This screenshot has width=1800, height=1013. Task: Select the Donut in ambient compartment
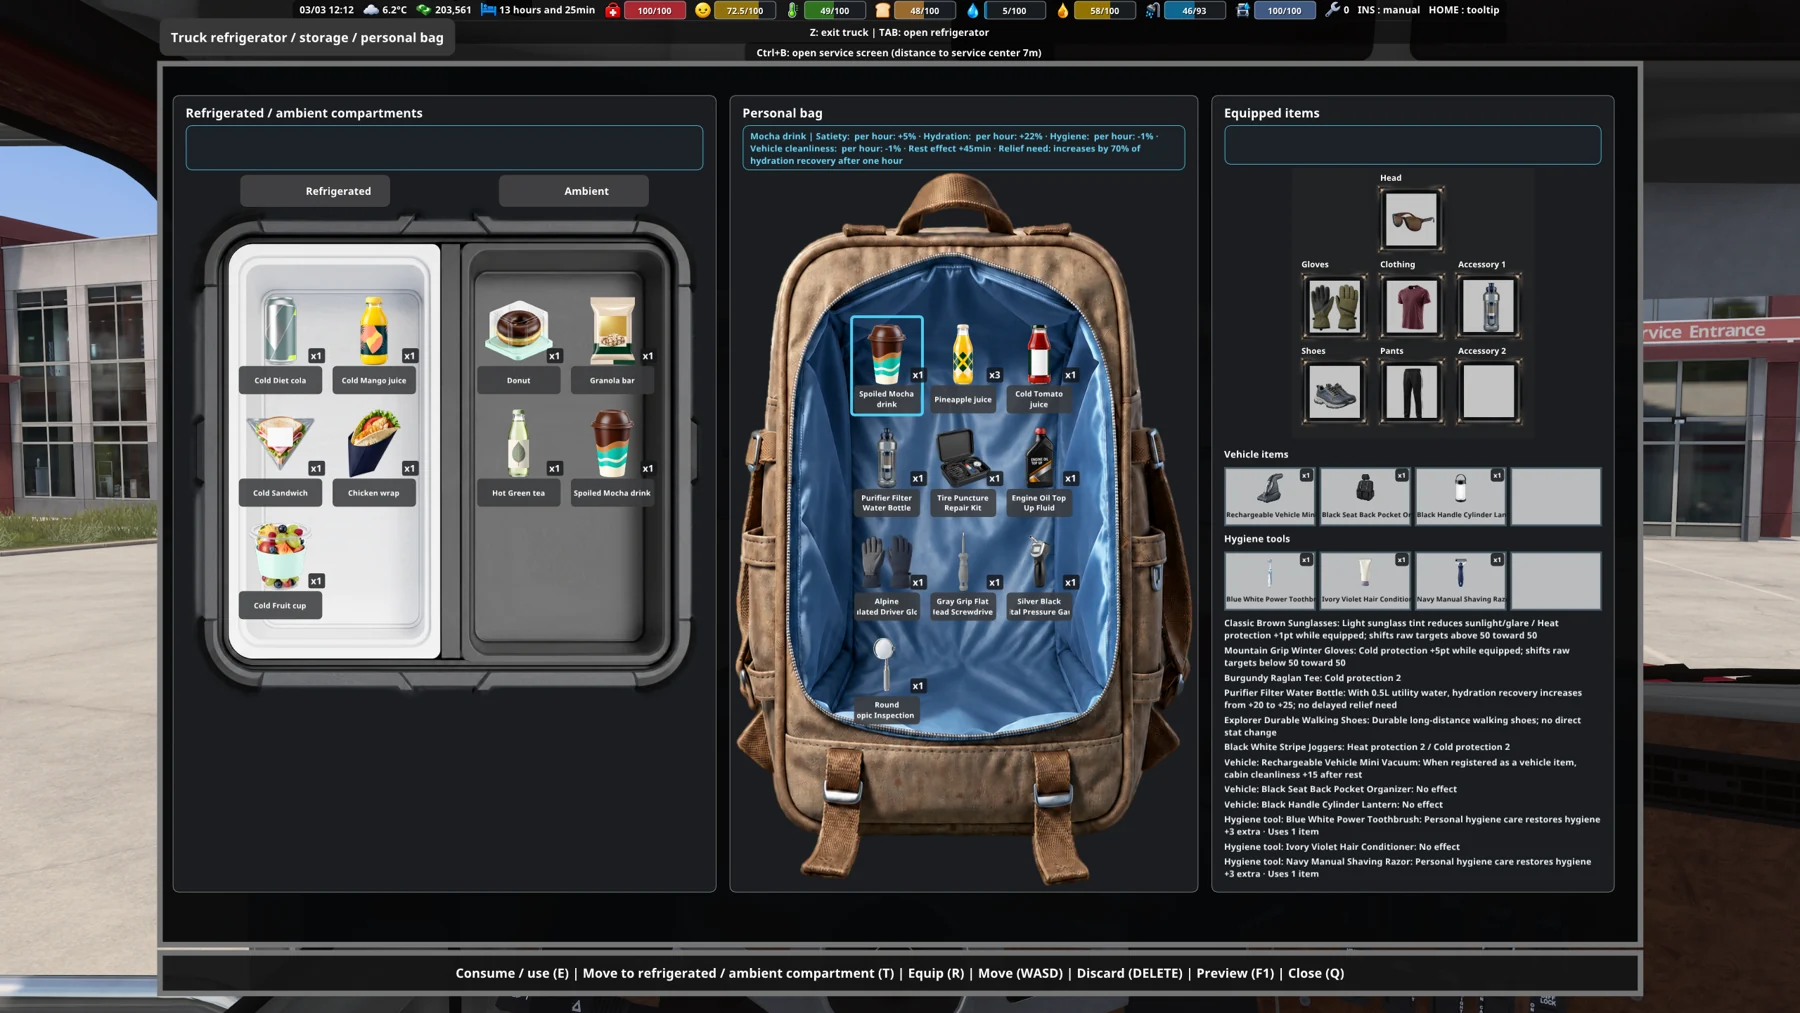coord(518,341)
